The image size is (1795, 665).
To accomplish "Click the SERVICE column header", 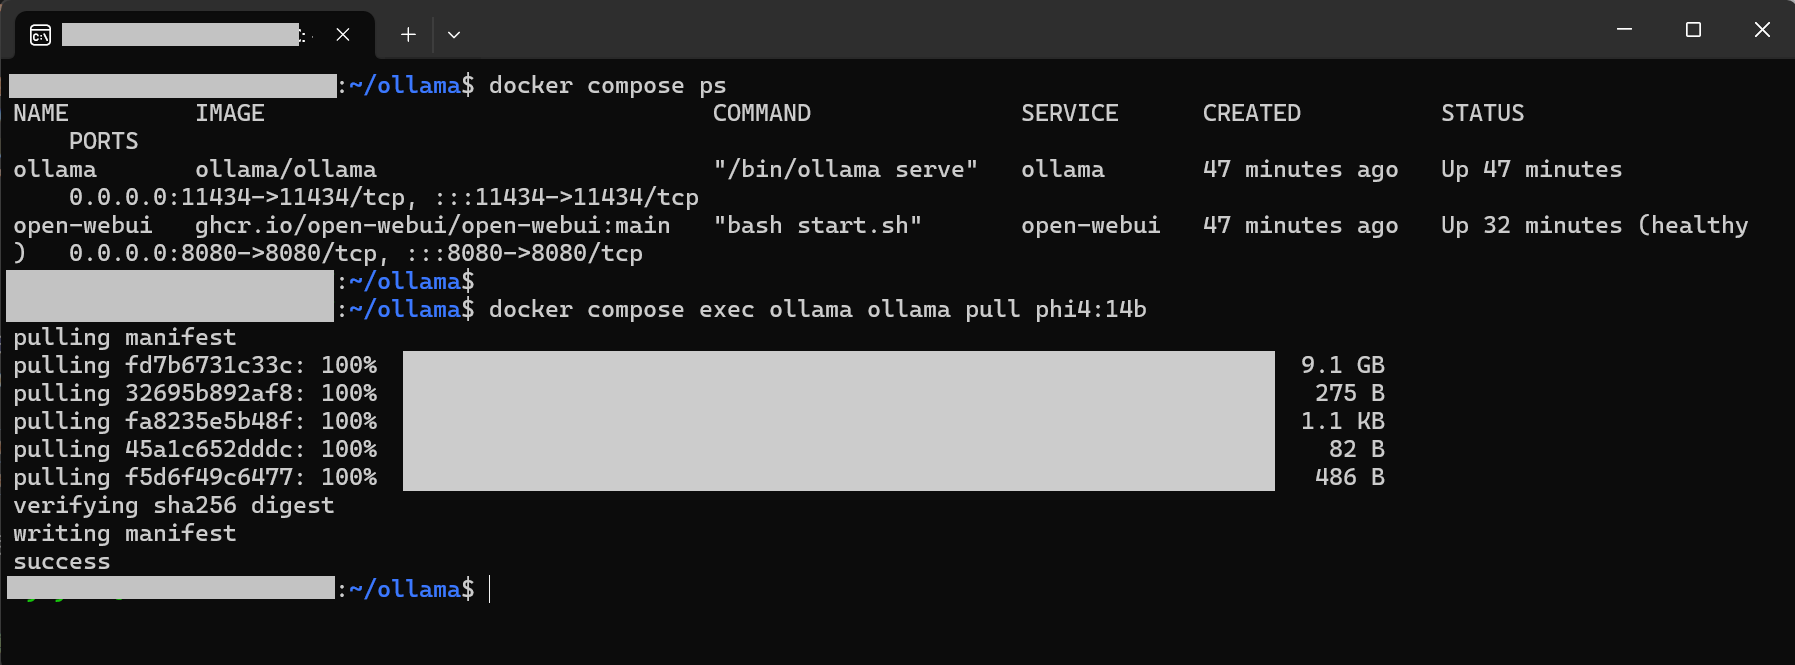I will pyautogui.click(x=1069, y=113).
